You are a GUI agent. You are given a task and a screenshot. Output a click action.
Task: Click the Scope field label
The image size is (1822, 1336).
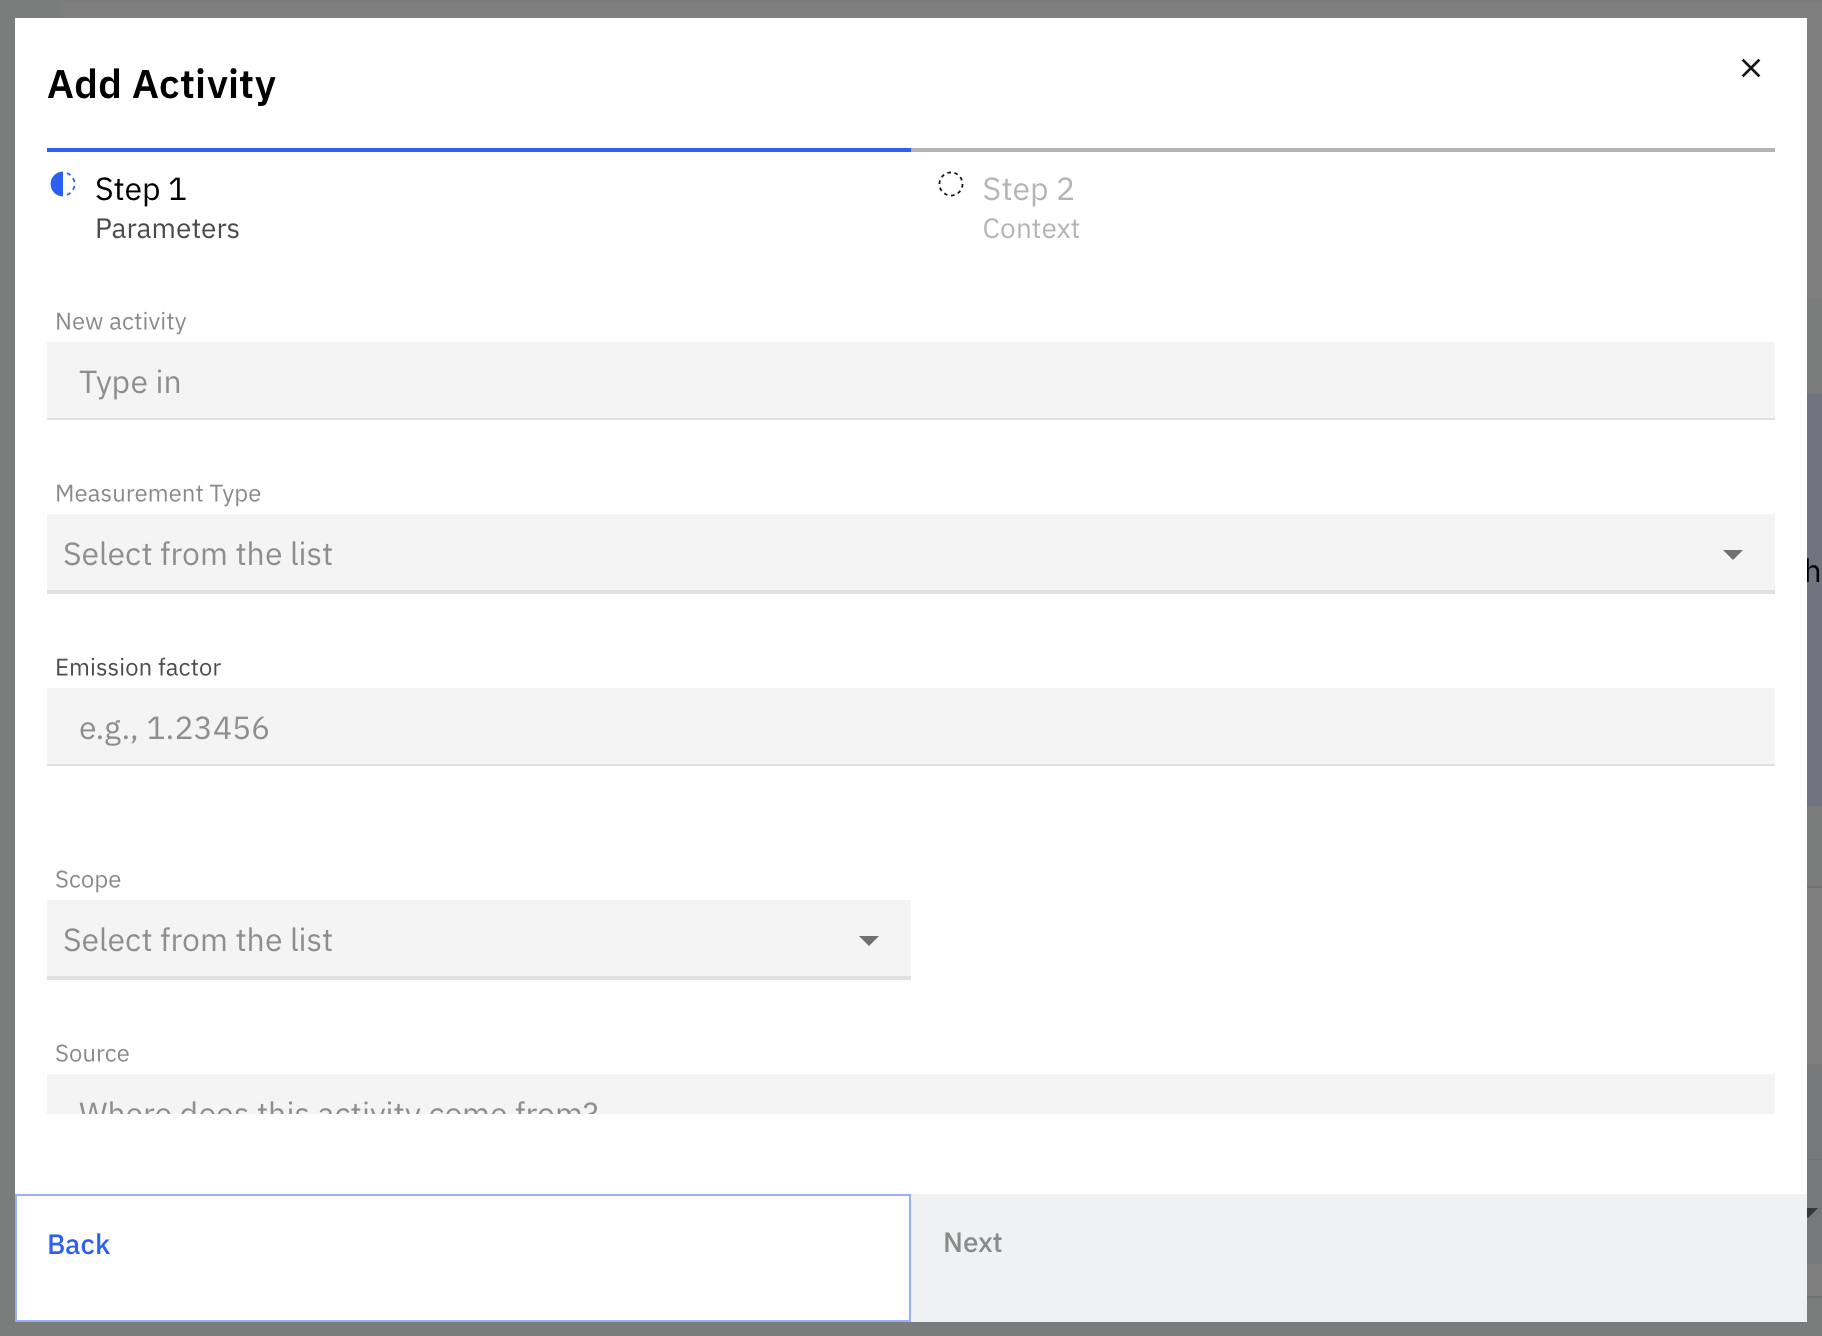tap(88, 880)
